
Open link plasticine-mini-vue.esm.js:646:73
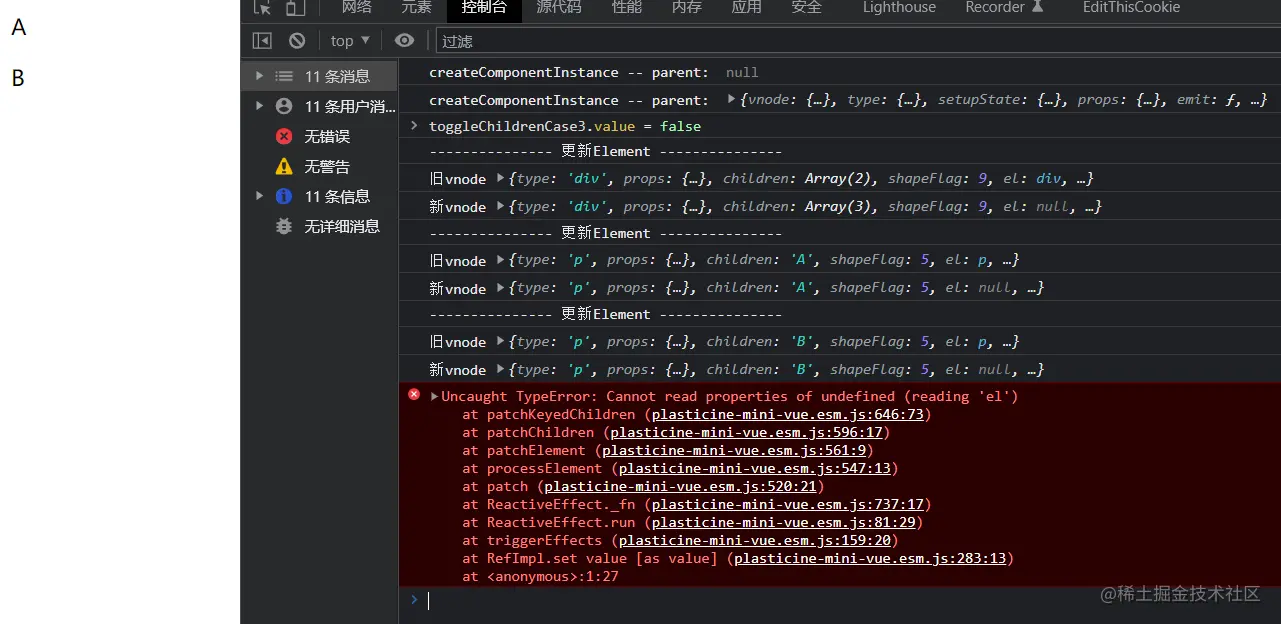point(788,414)
